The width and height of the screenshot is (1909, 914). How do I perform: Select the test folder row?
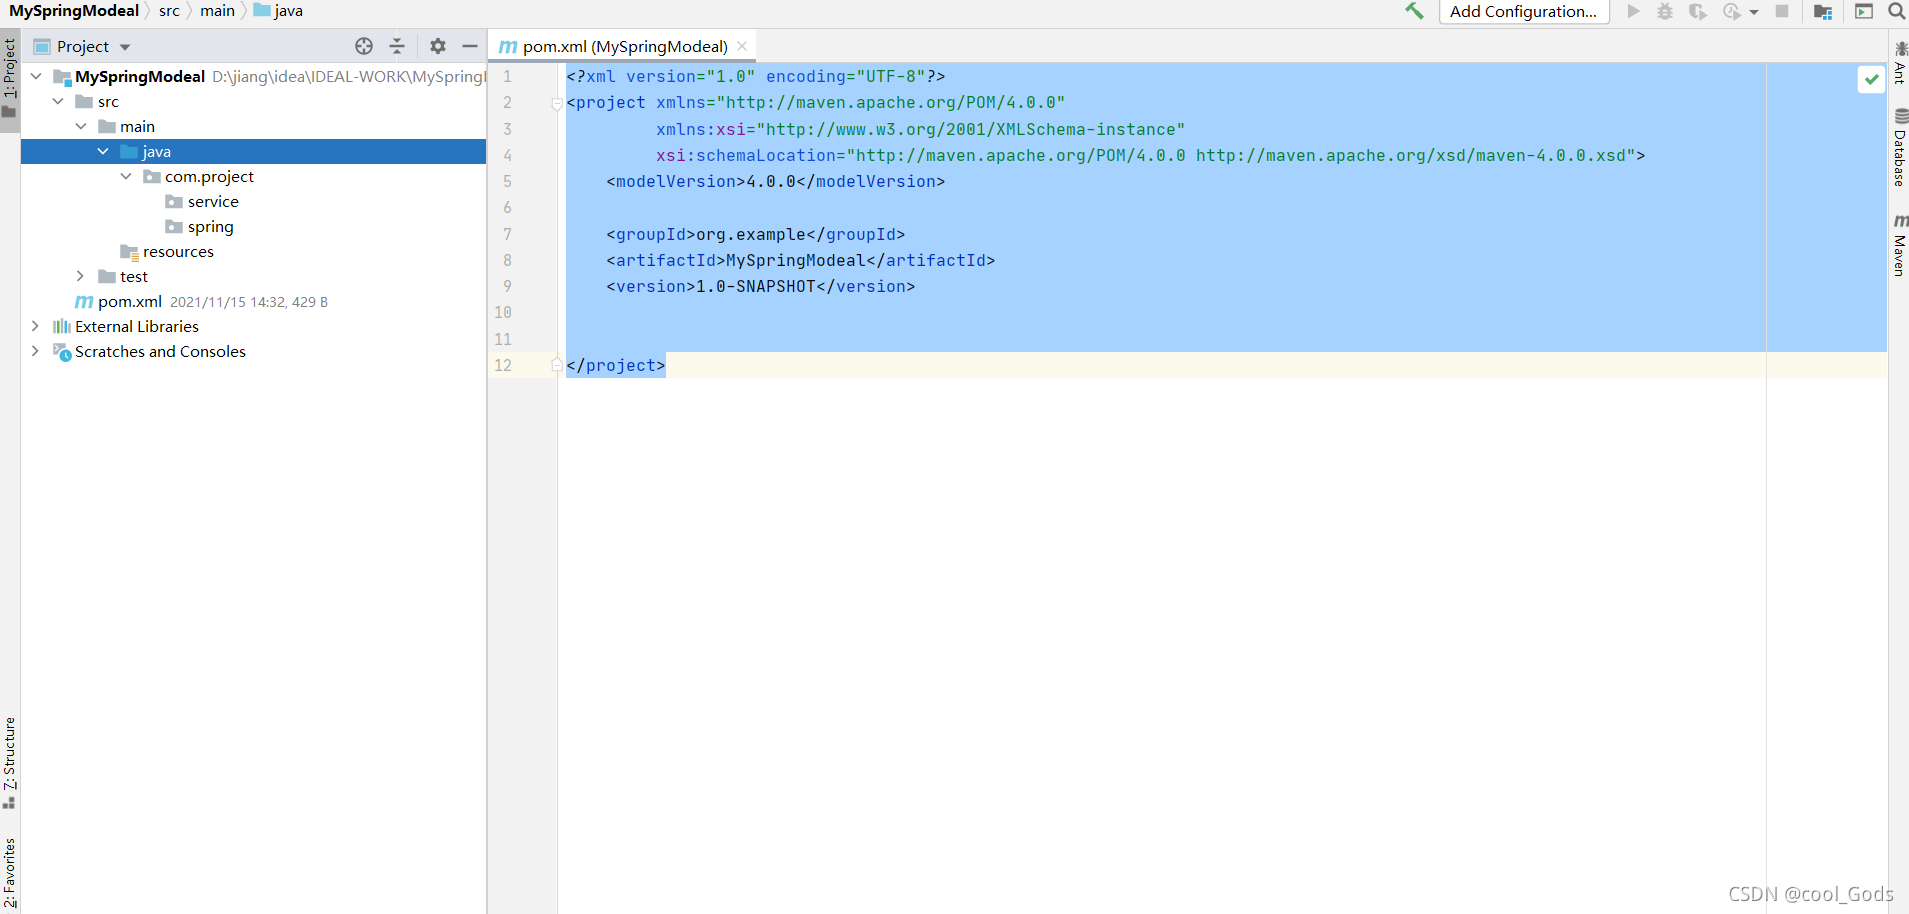253,276
